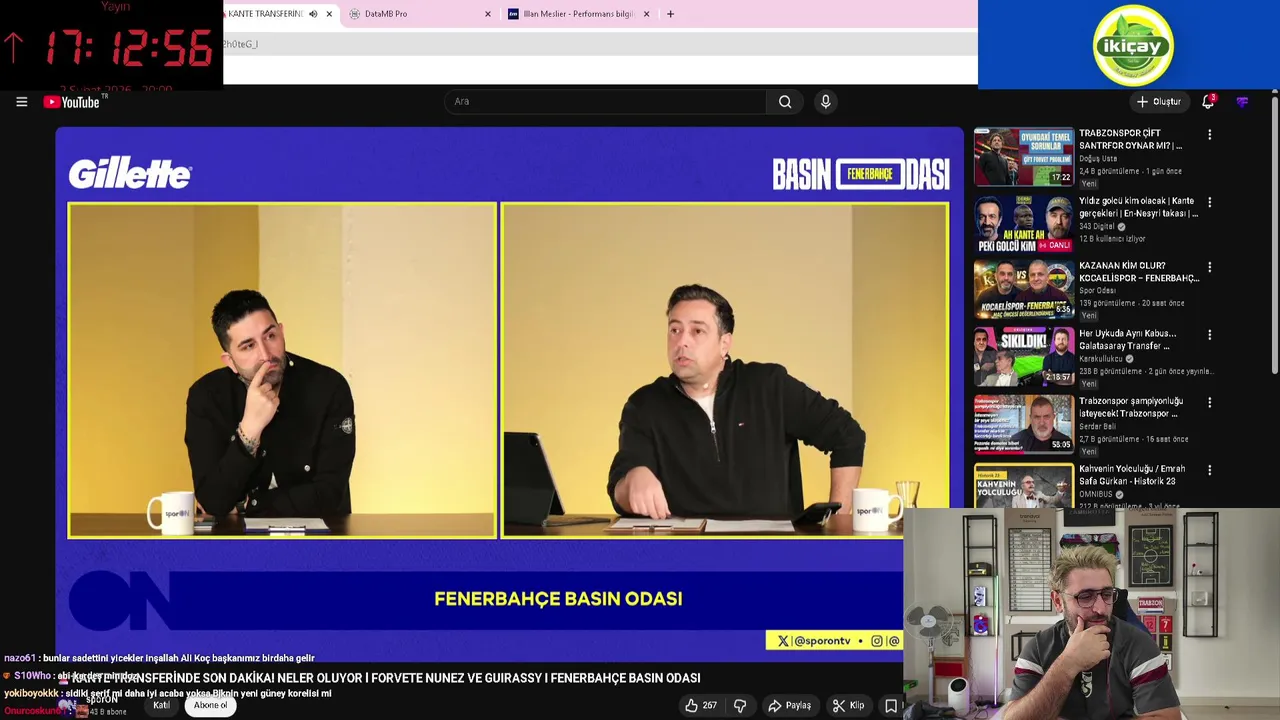Open 'Yıldız golcü kim olacak | Kante' title
Image resolution: width=1280 pixels, height=720 pixels.
click(x=1138, y=207)
